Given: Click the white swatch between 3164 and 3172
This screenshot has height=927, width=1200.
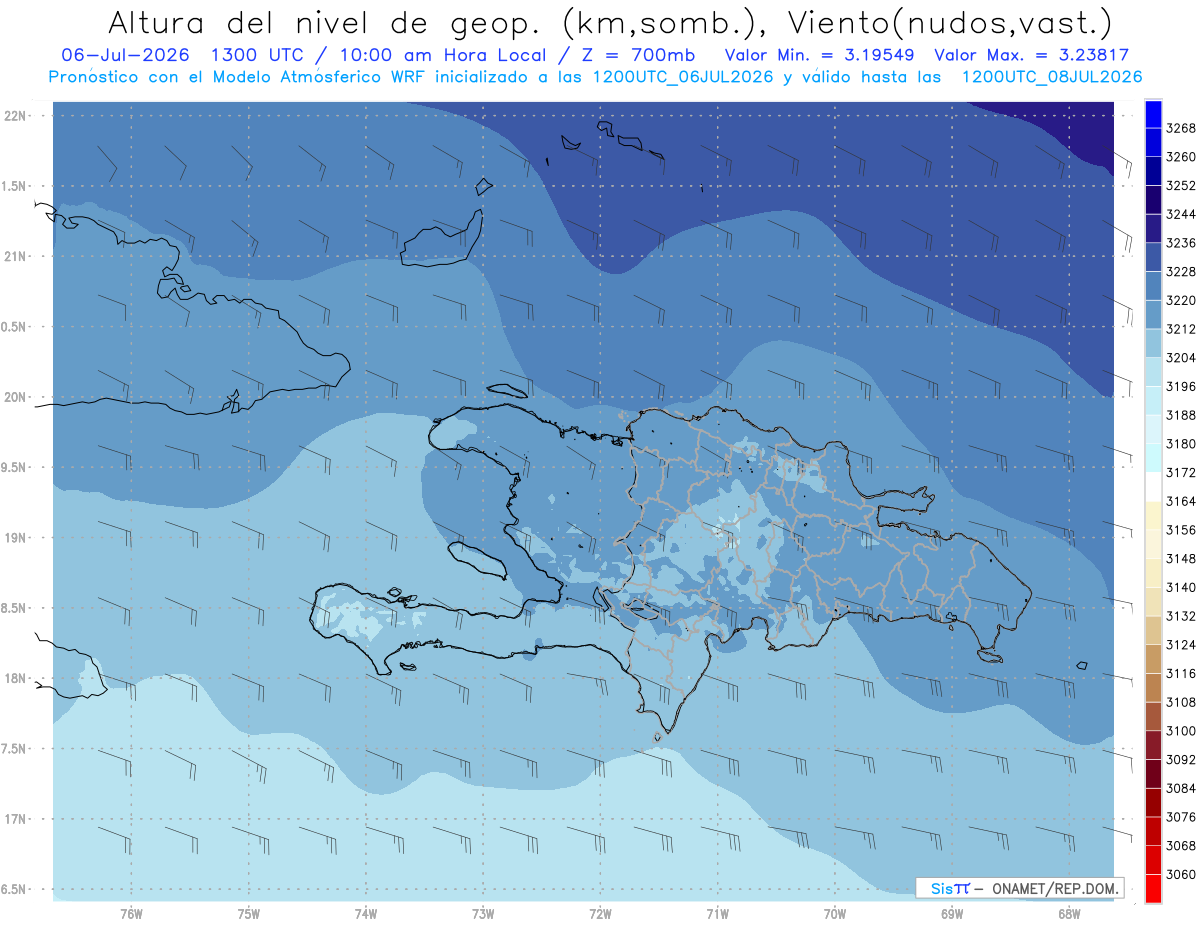Looking at the screenshot, I should point(1153,486).
